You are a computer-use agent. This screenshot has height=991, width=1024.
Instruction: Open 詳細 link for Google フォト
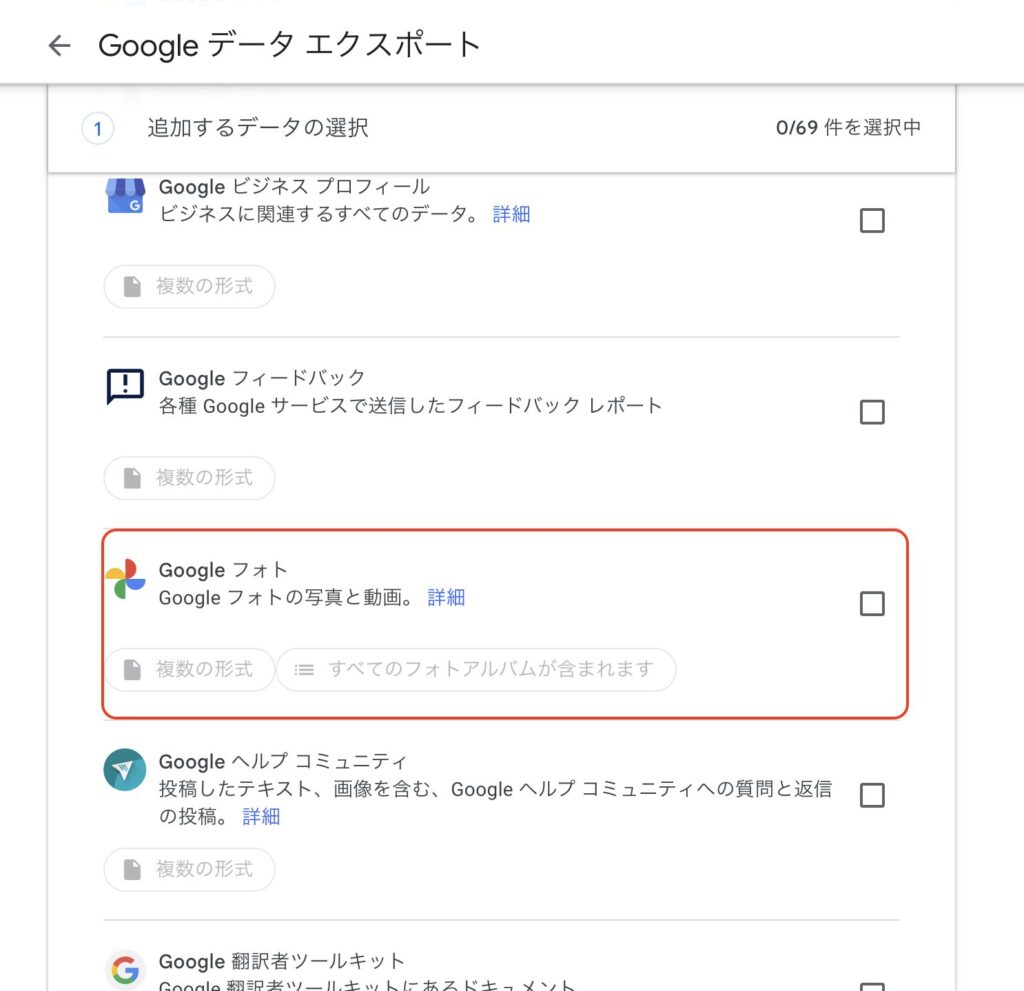click(x=446, y=597)
